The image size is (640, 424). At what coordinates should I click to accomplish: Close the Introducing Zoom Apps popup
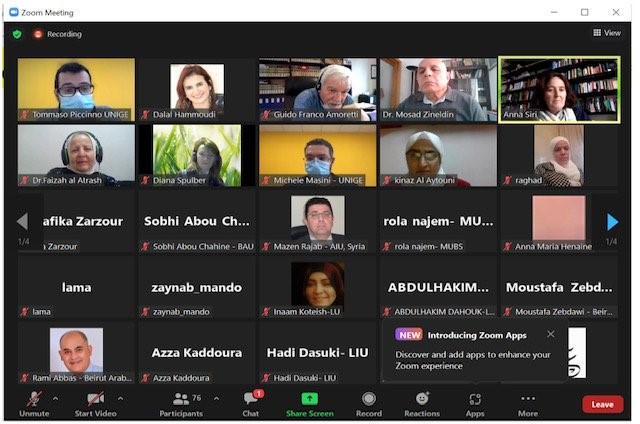coord(550,334)
